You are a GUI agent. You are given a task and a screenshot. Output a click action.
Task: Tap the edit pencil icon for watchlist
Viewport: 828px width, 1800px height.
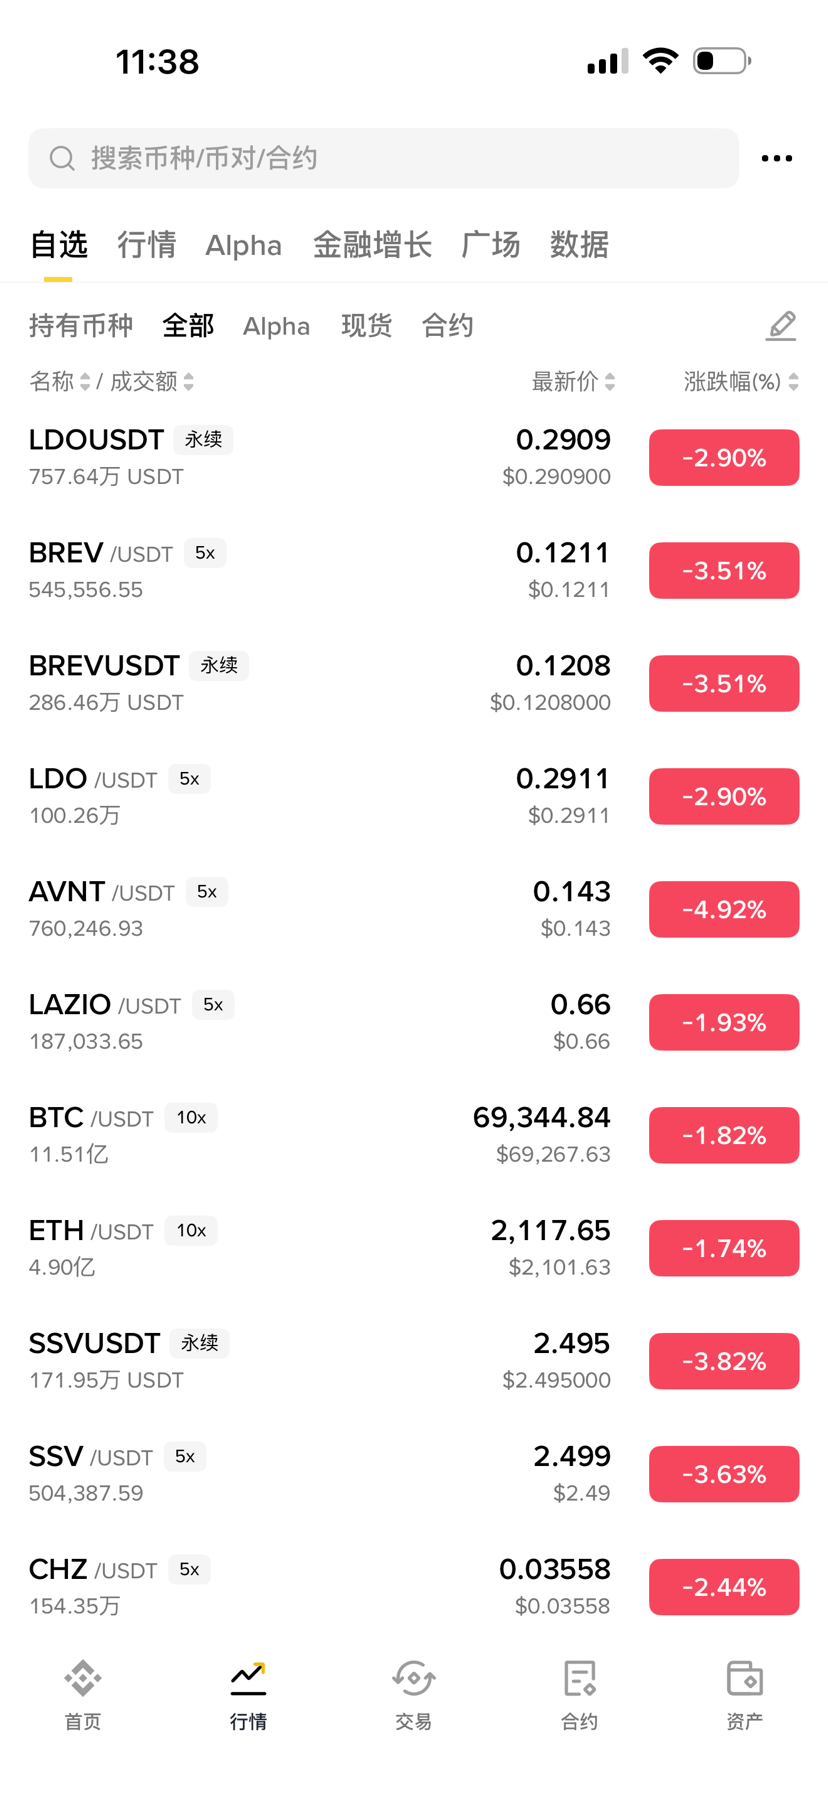tap(781, 326)
